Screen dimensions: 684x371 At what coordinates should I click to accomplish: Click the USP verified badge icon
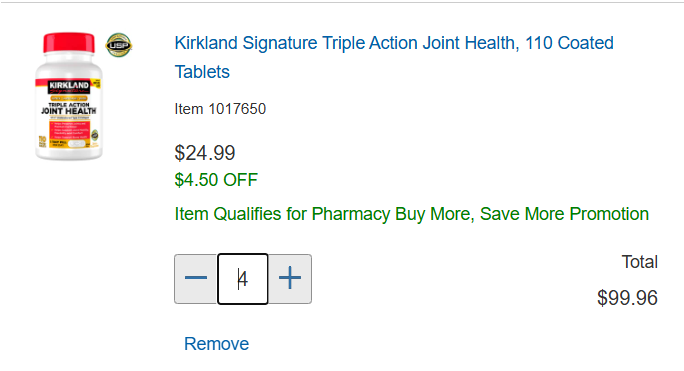point(119,45)
